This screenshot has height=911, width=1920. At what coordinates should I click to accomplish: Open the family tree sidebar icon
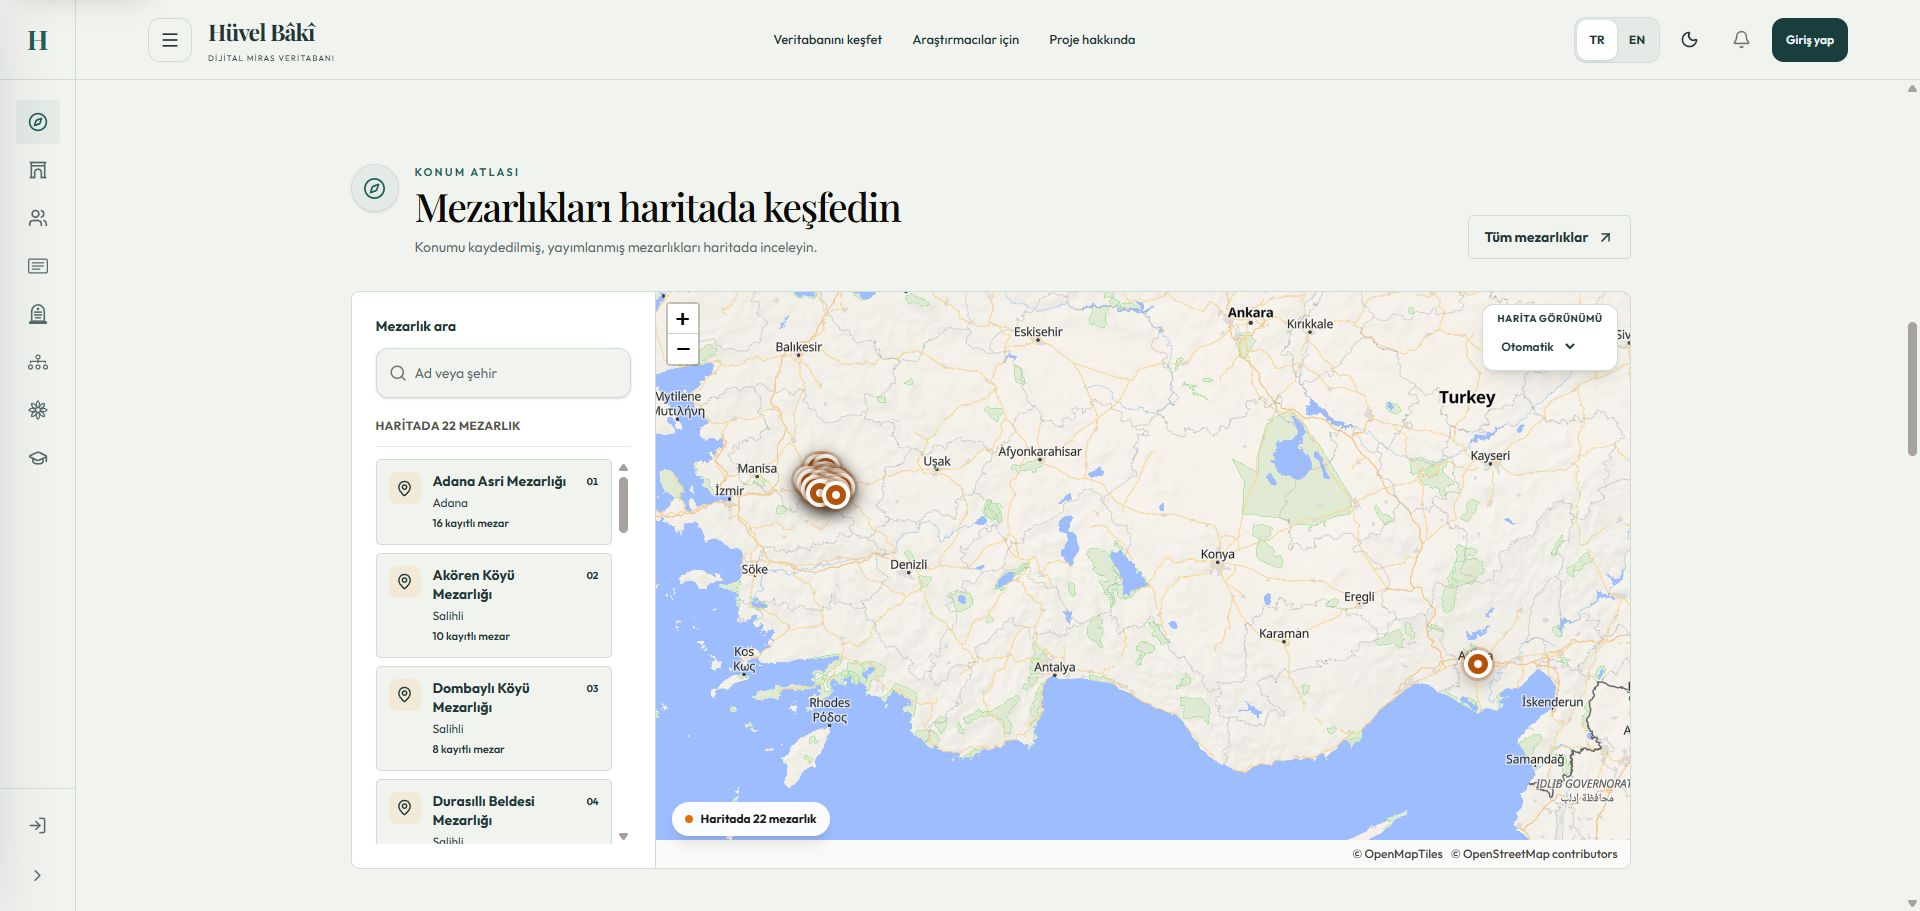(38, 362)
